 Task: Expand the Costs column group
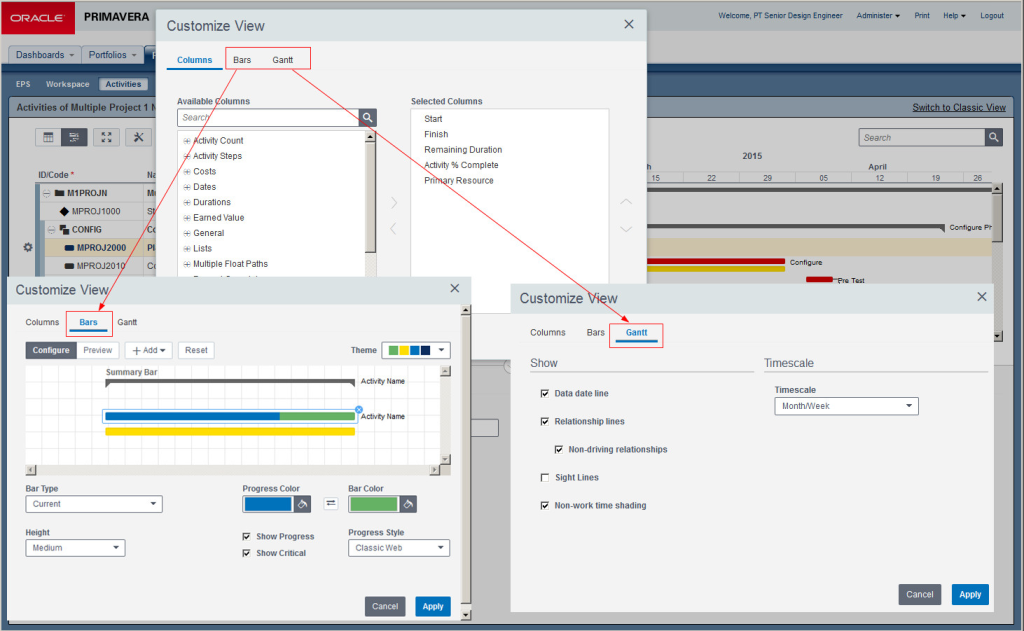[x=187, y=171]
